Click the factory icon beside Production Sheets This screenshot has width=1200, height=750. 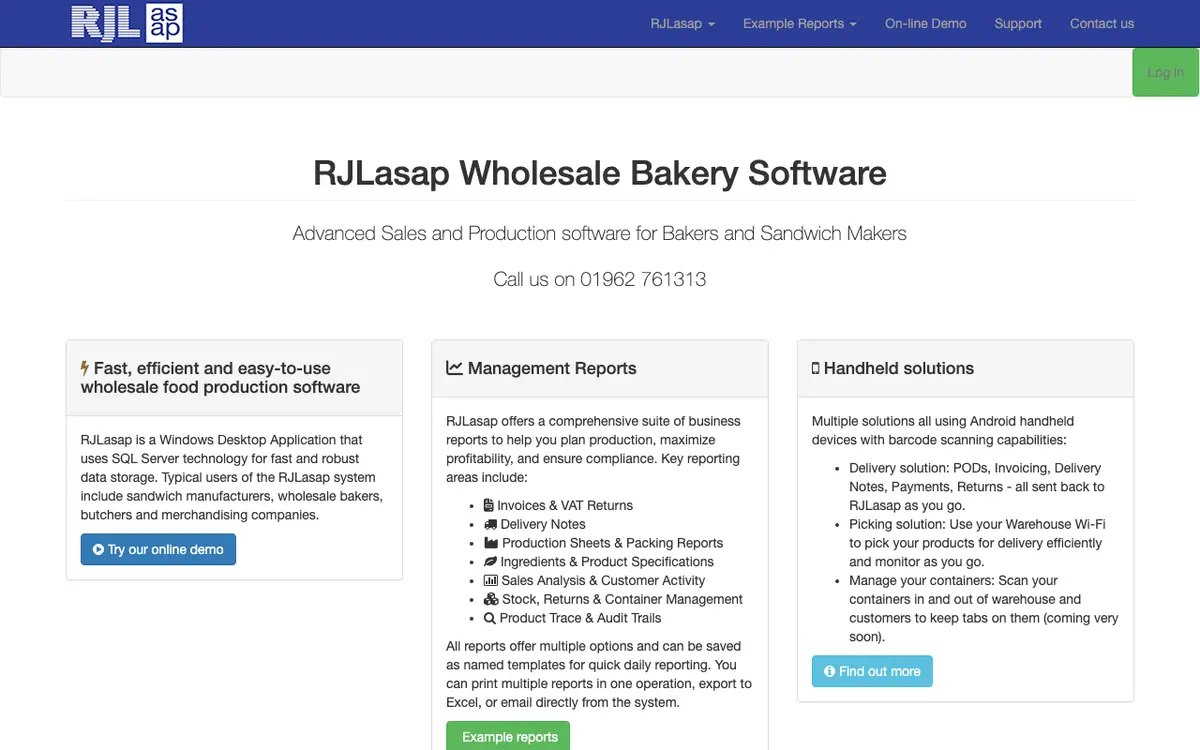pyautogui.click(x=490, y=543)
